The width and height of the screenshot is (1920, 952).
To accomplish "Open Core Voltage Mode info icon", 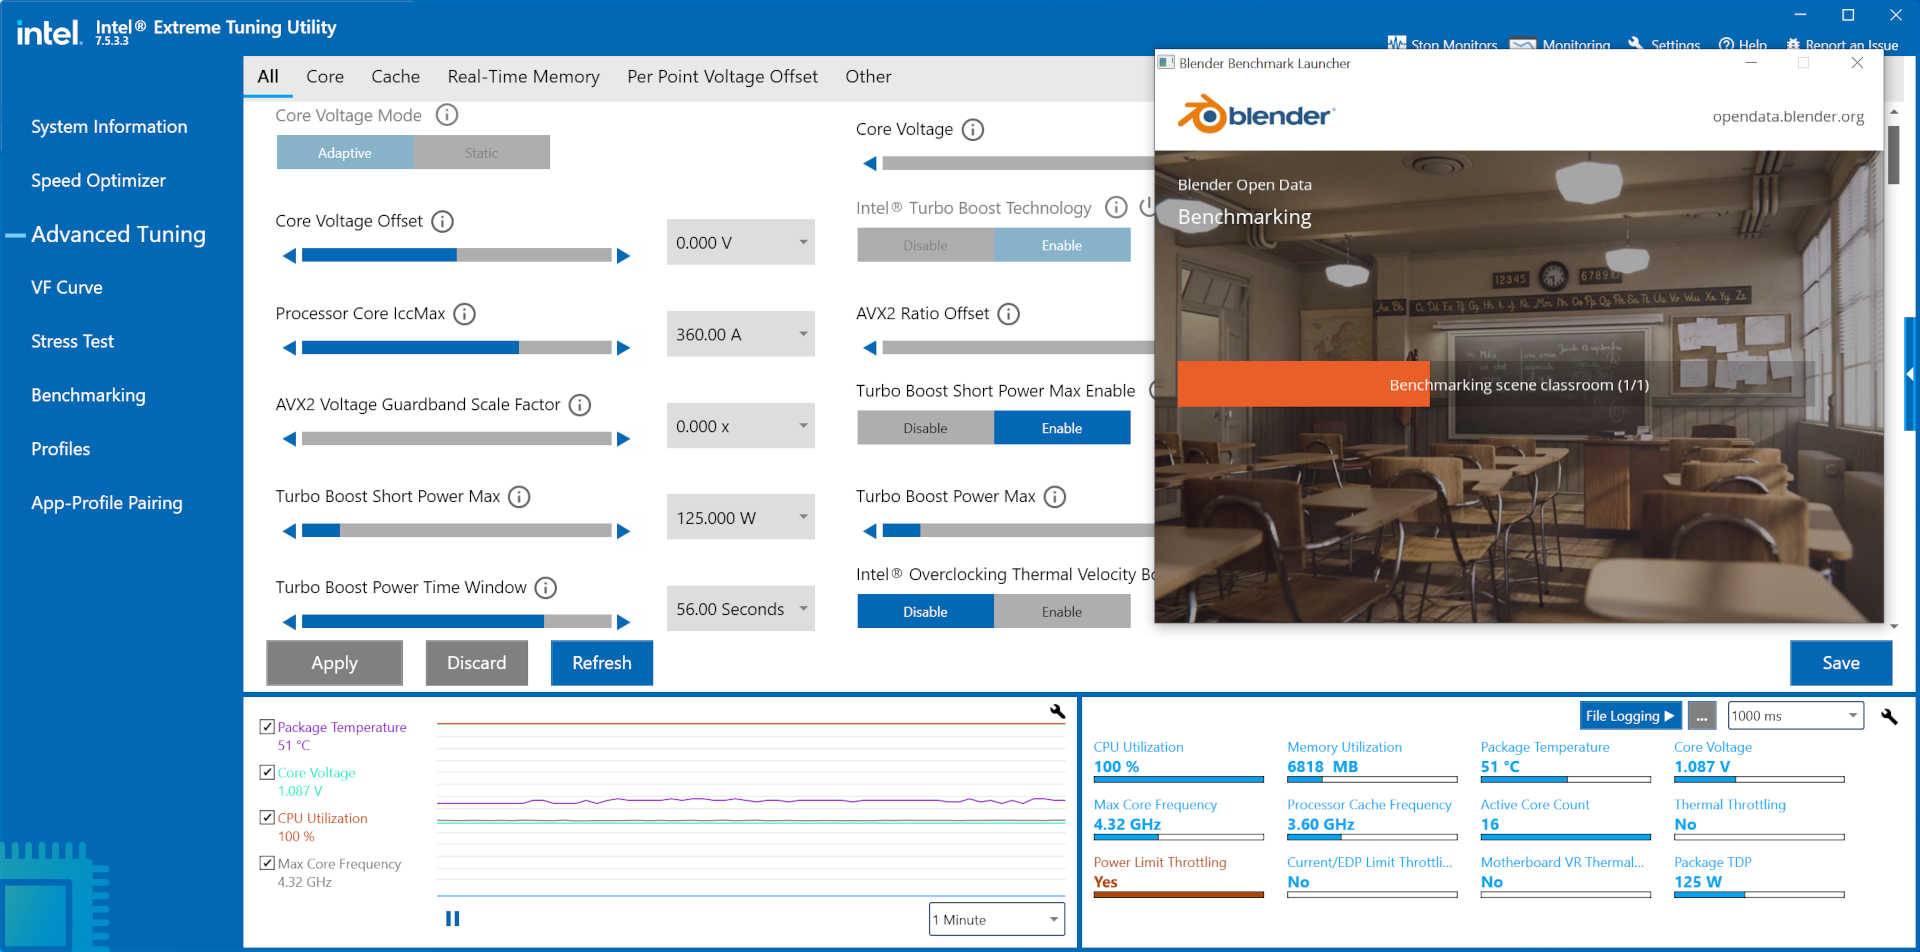I will (447, 115).
